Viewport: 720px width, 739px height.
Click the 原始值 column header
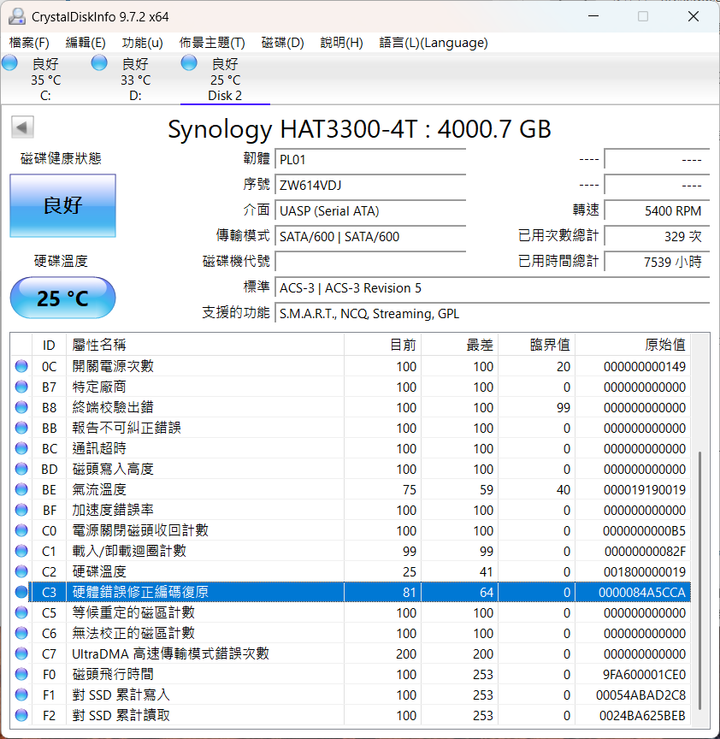(x=665, y=344)
